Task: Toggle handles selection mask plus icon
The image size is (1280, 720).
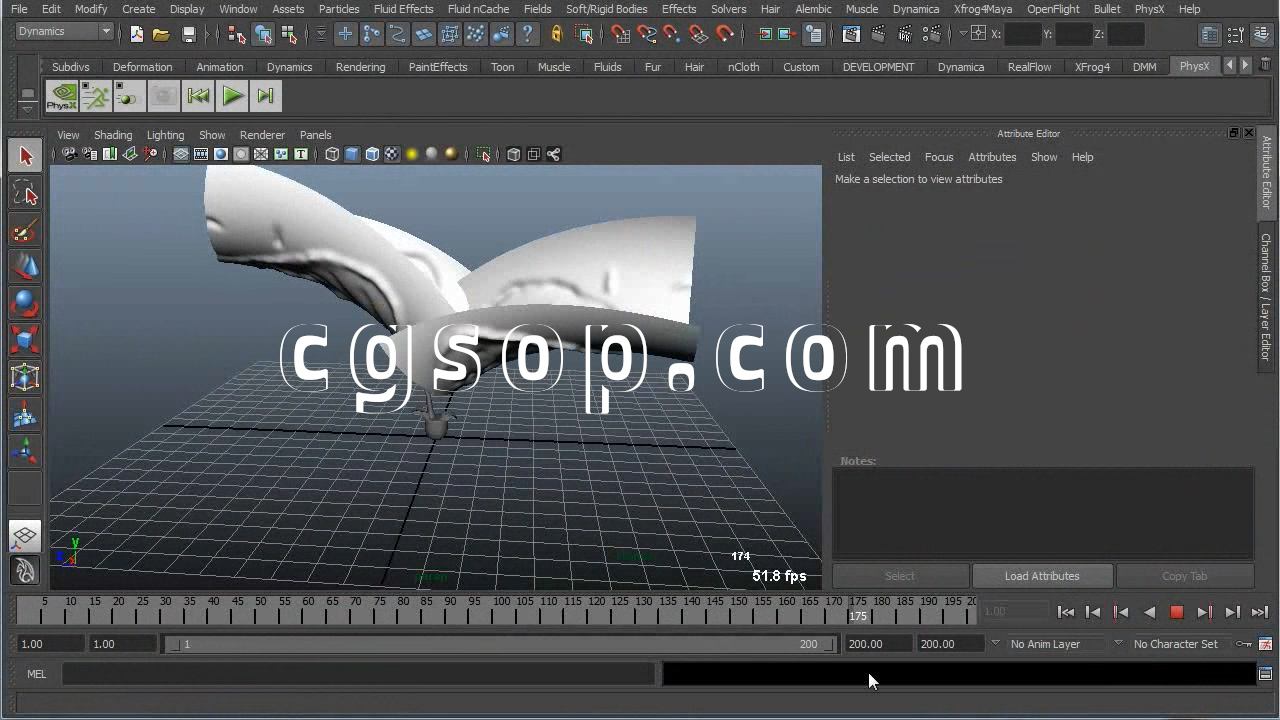Action: [345, 34]
